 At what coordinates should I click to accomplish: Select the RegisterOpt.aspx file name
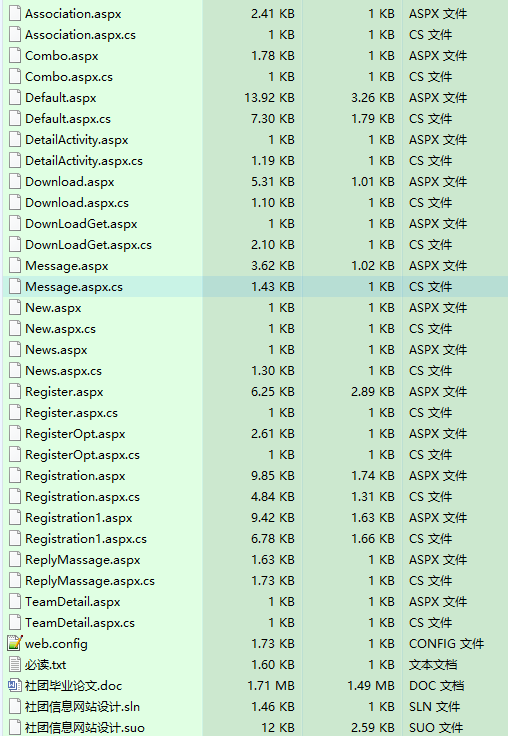pos(75,434)
